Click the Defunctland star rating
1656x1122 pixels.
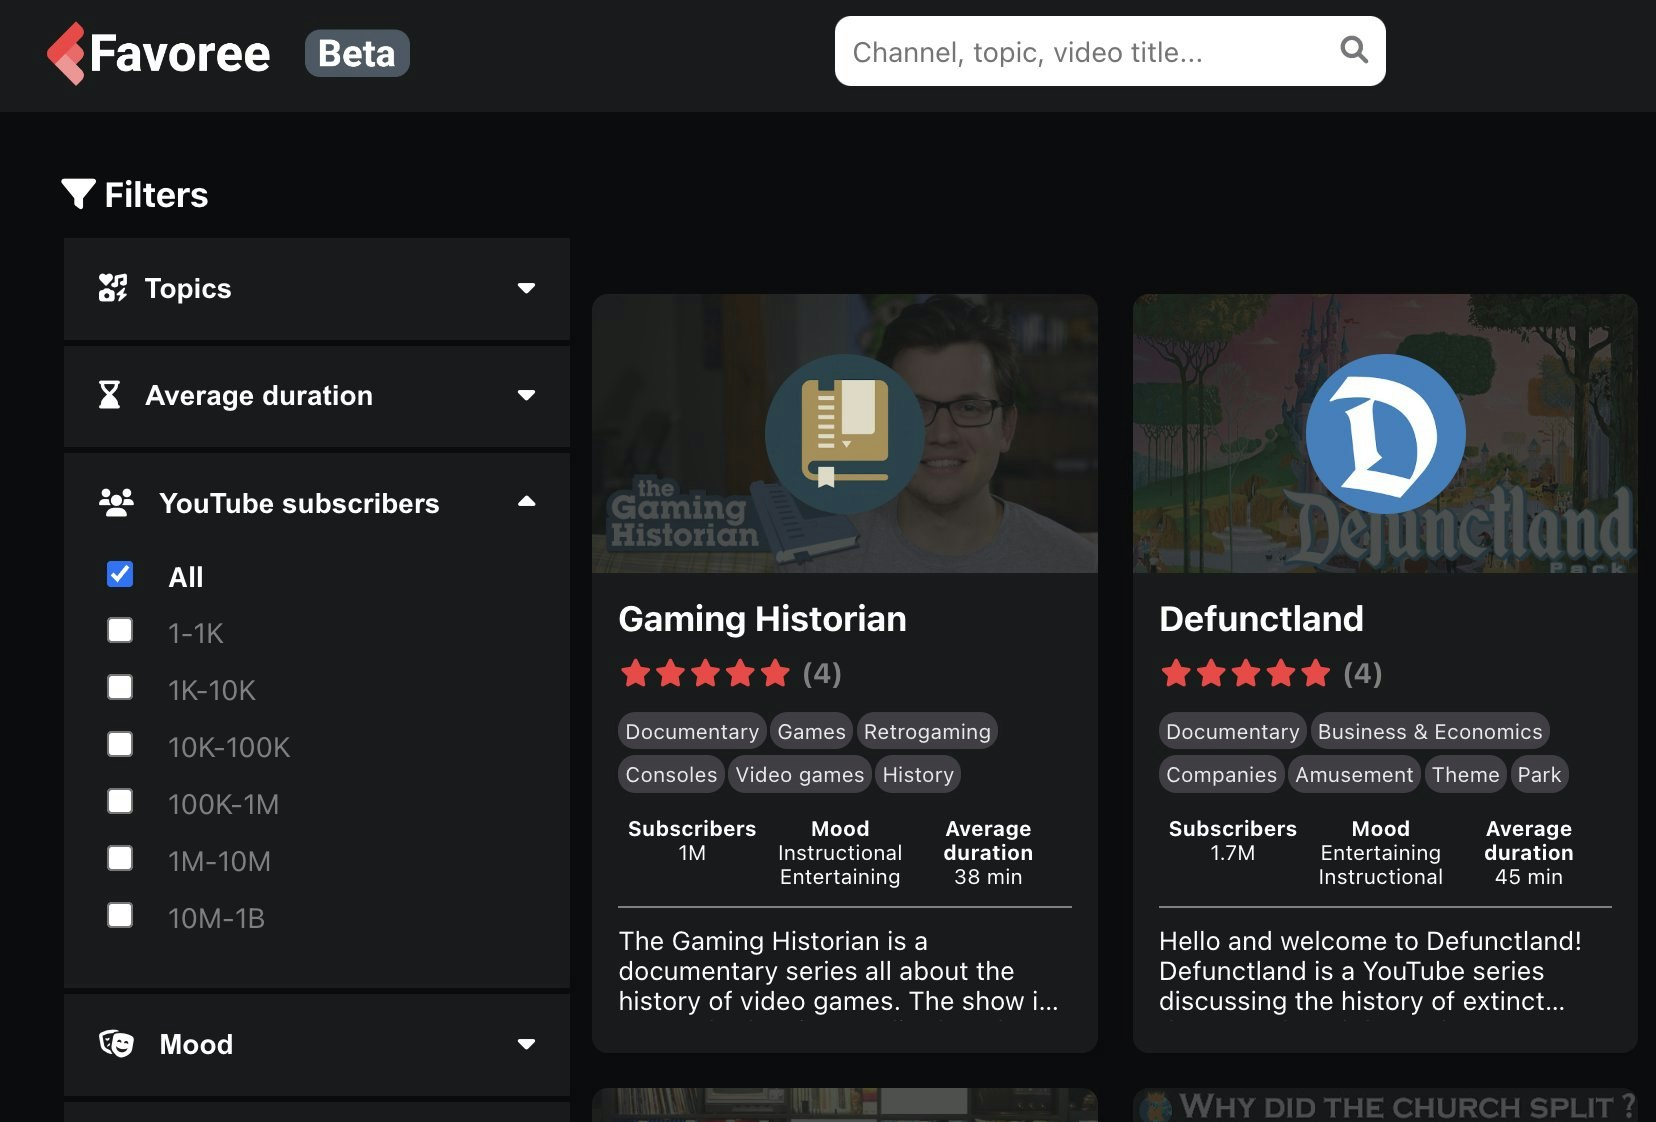point(1245,673)
